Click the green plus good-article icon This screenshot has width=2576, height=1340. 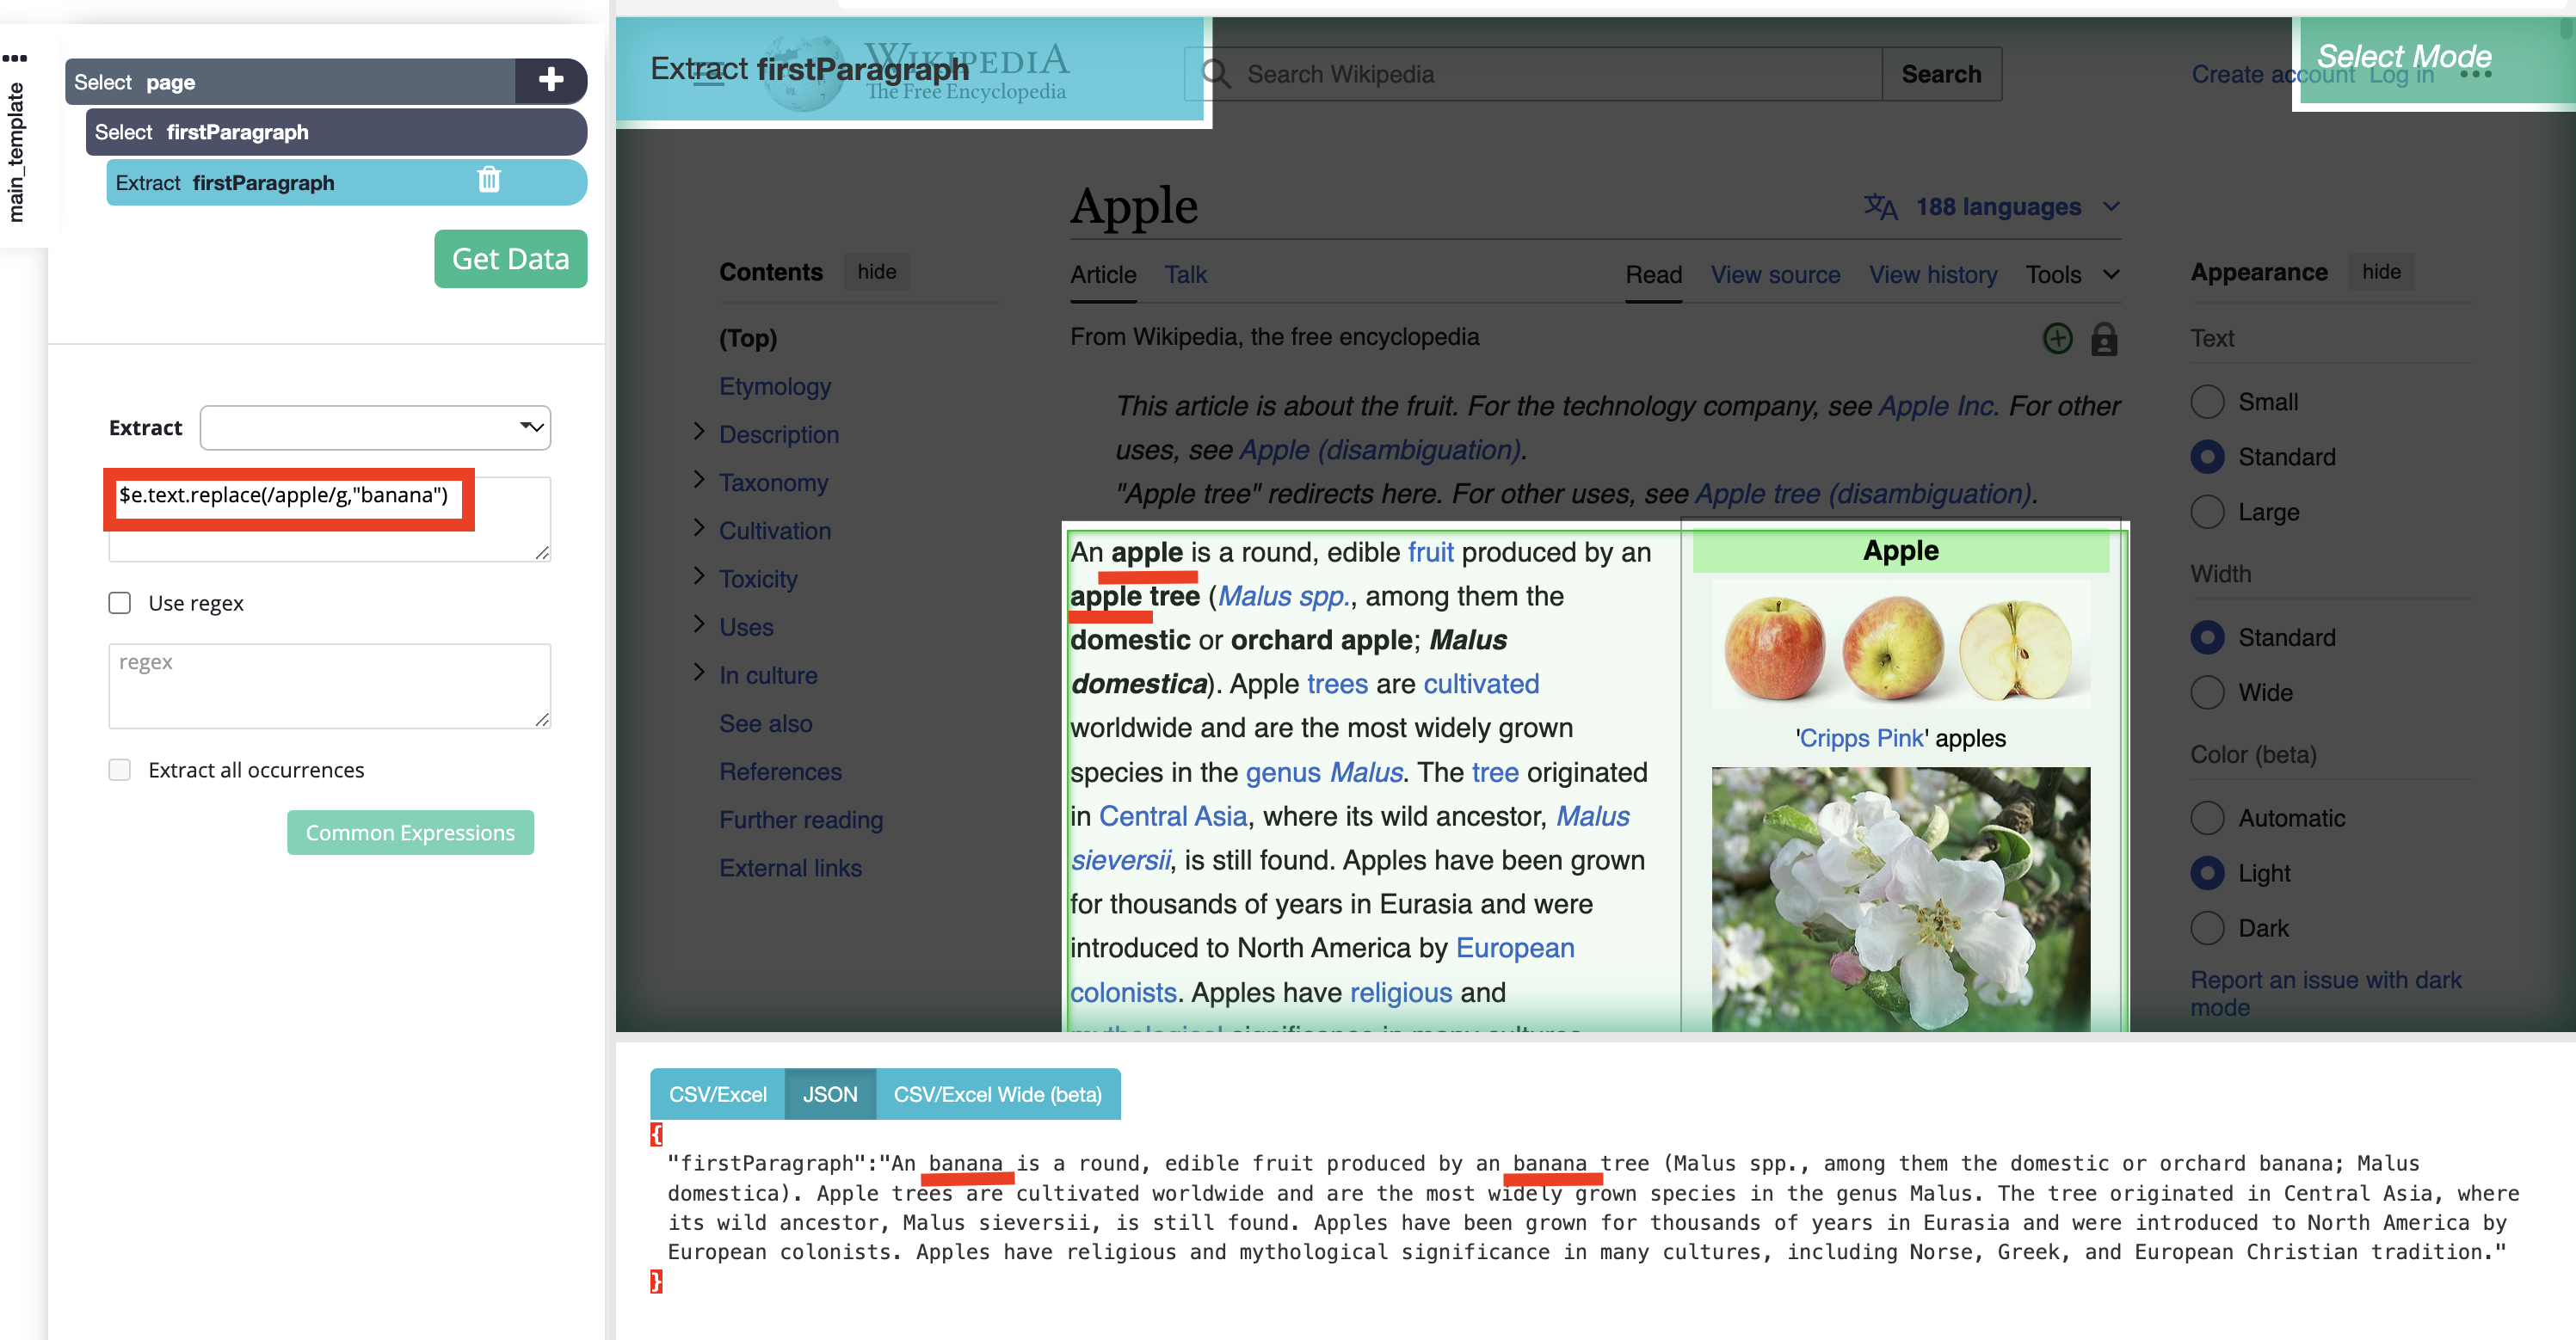coord(2057,338)
